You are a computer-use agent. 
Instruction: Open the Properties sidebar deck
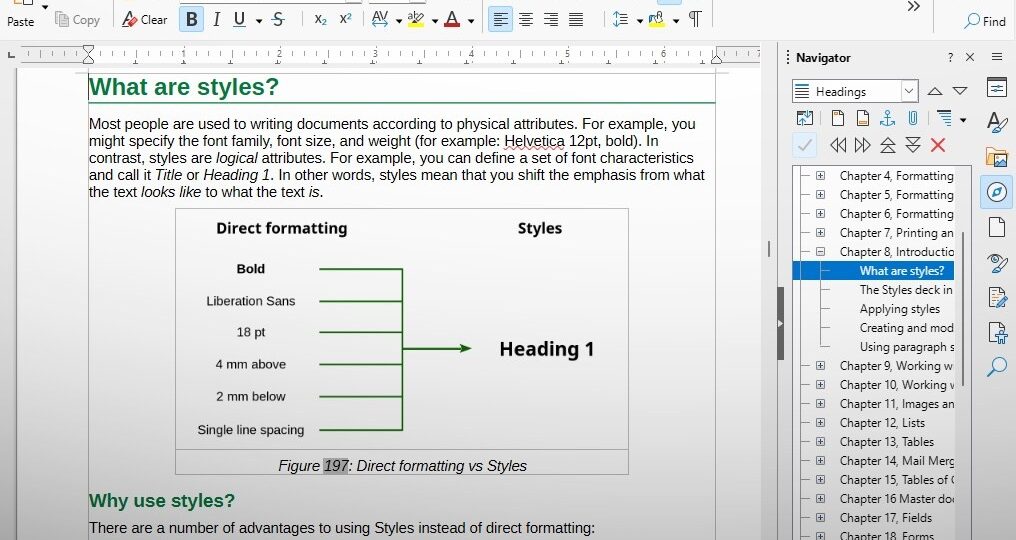[x=997, y=87]
